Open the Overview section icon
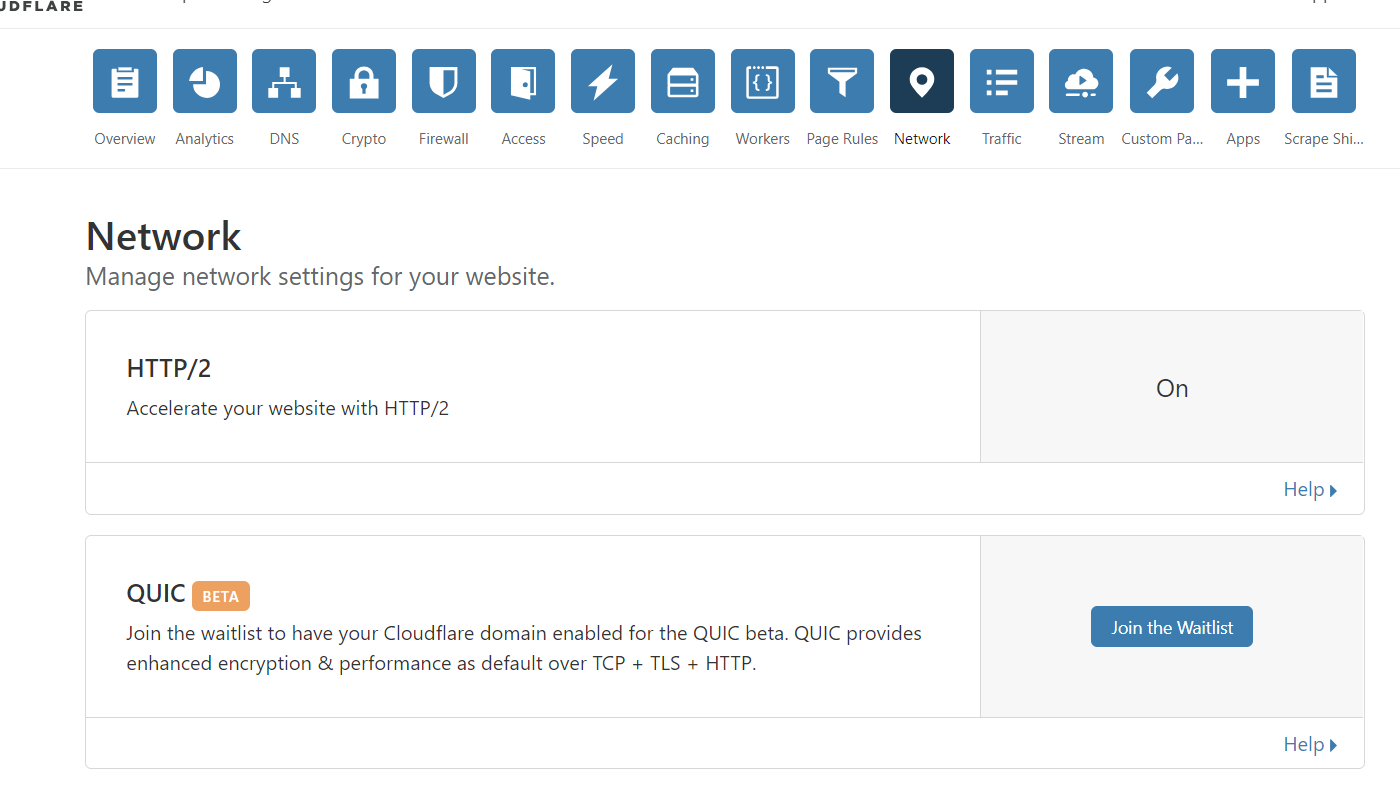 [x=125, y=81]
